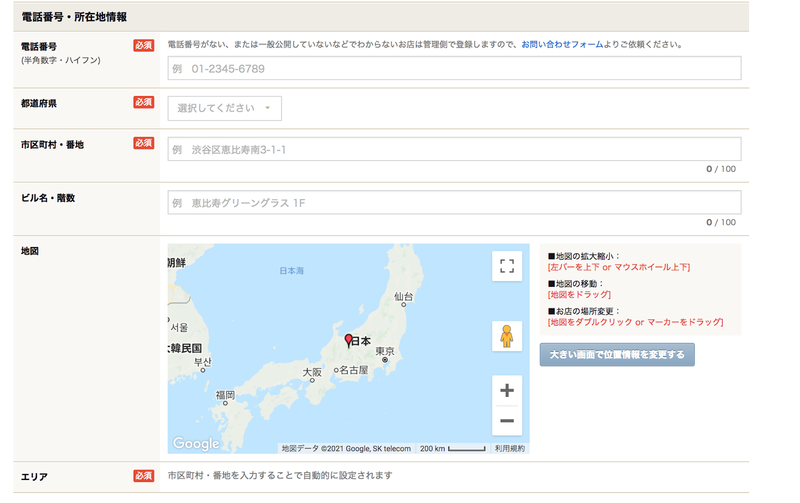Click the 福岡 city label on map
This screenshot has width=800, height=503.
point(225,395)
